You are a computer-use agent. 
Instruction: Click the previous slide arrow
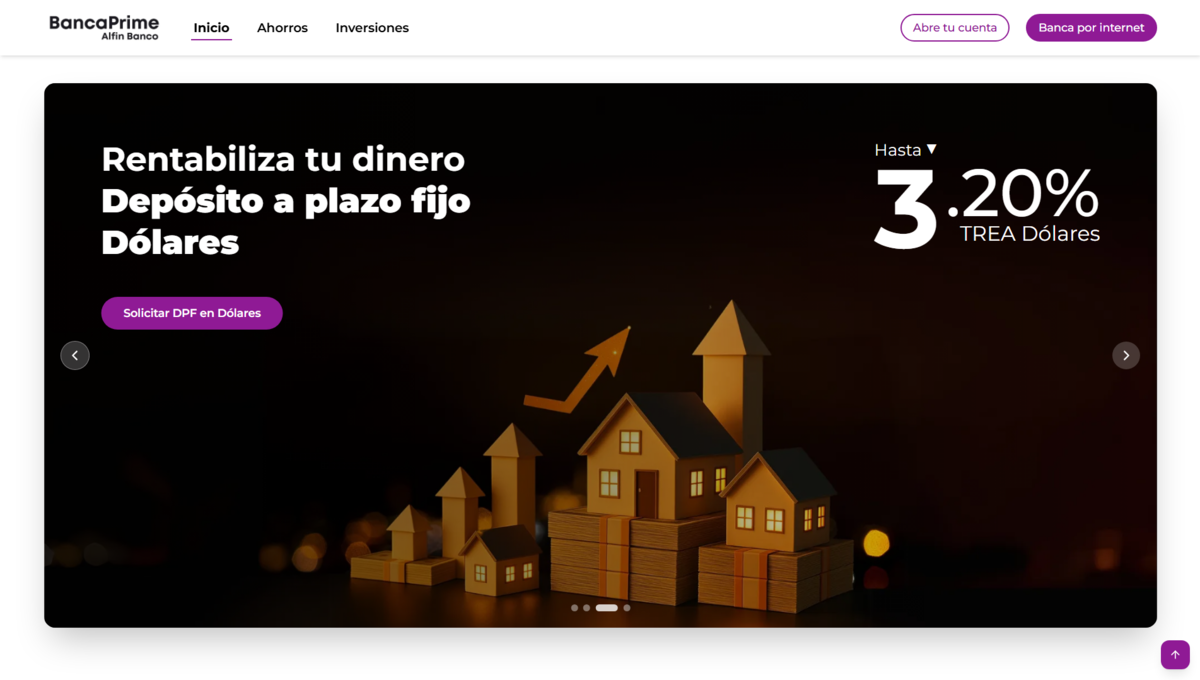pos(75,355)
